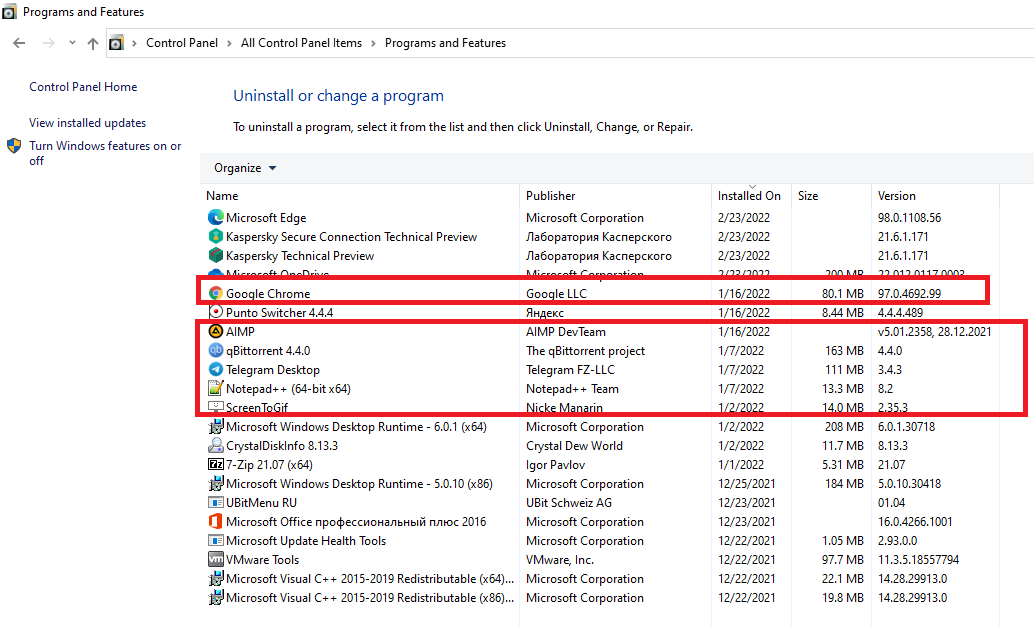Screen dimensions: 1034x627
Task: Click the UBitMenu RU icon
Action: coord(216,502)
